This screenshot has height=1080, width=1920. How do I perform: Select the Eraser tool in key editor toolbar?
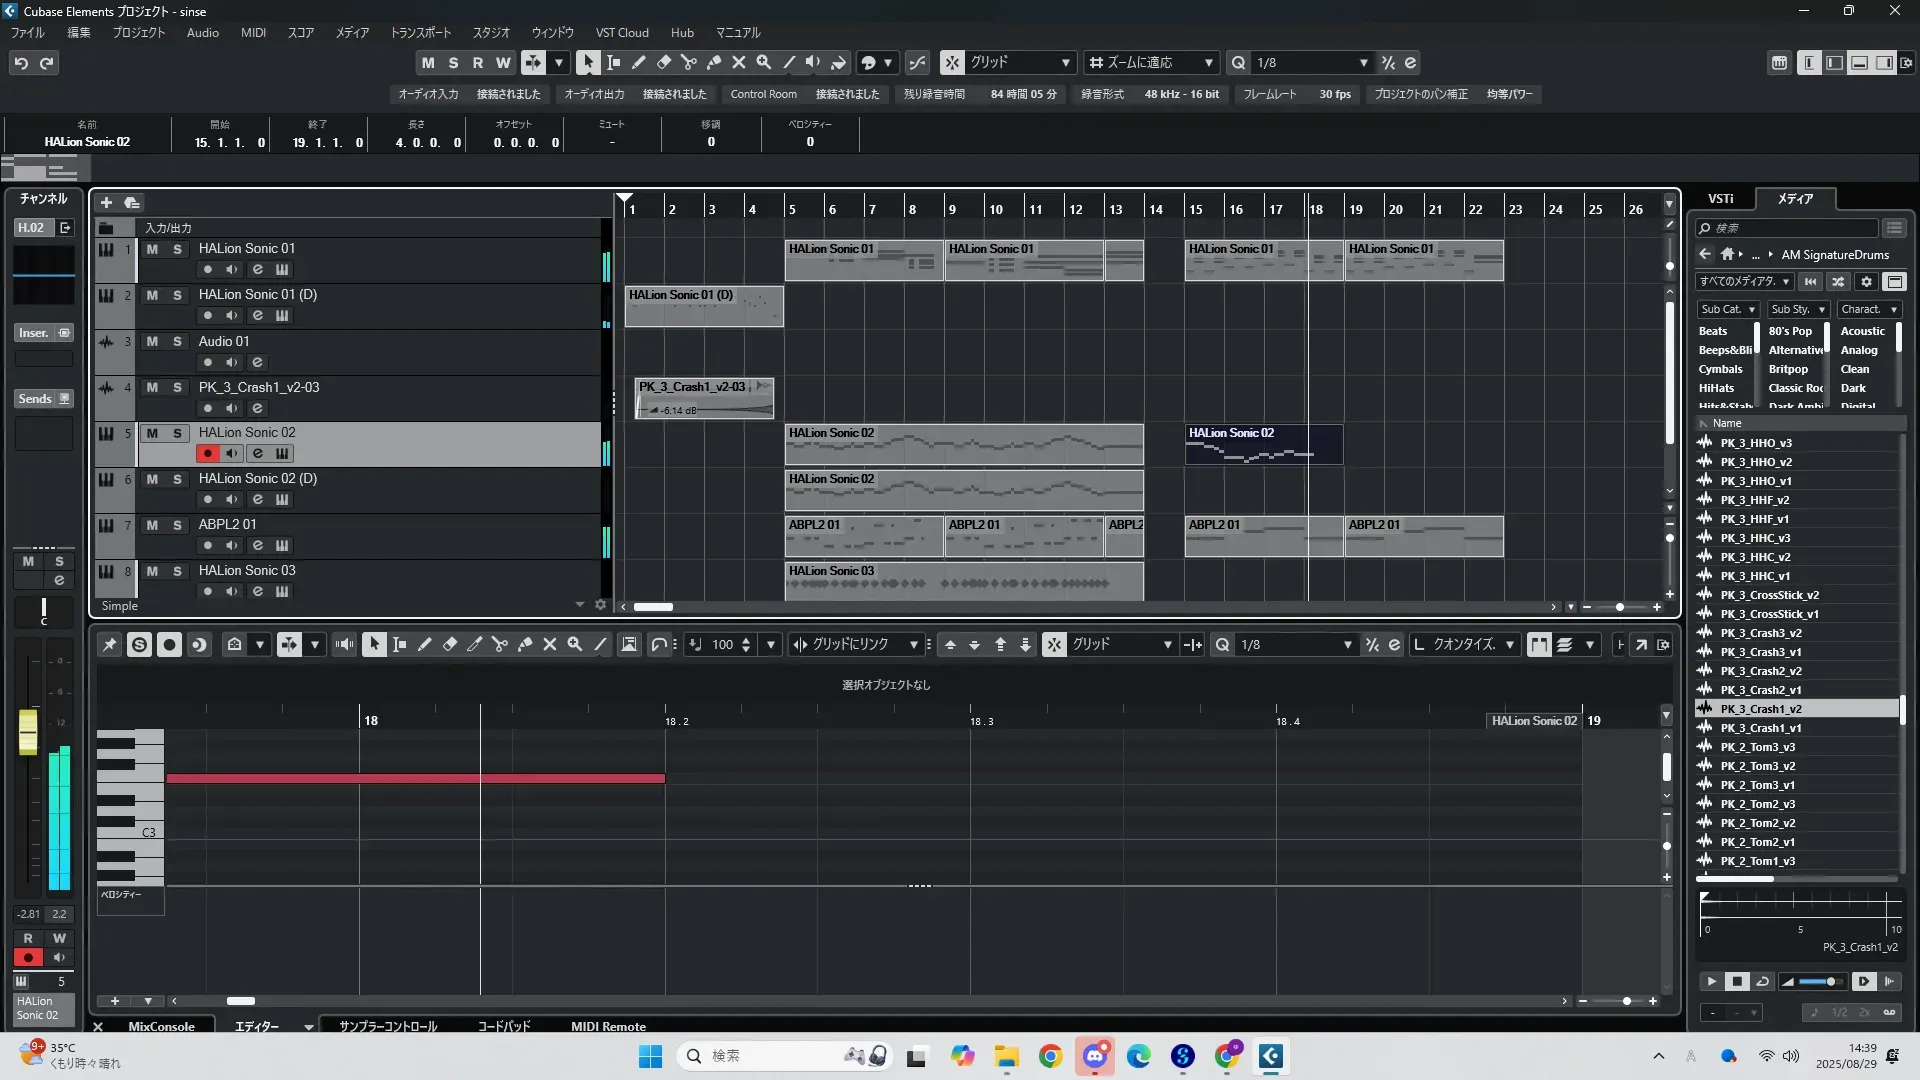[449, 645]
